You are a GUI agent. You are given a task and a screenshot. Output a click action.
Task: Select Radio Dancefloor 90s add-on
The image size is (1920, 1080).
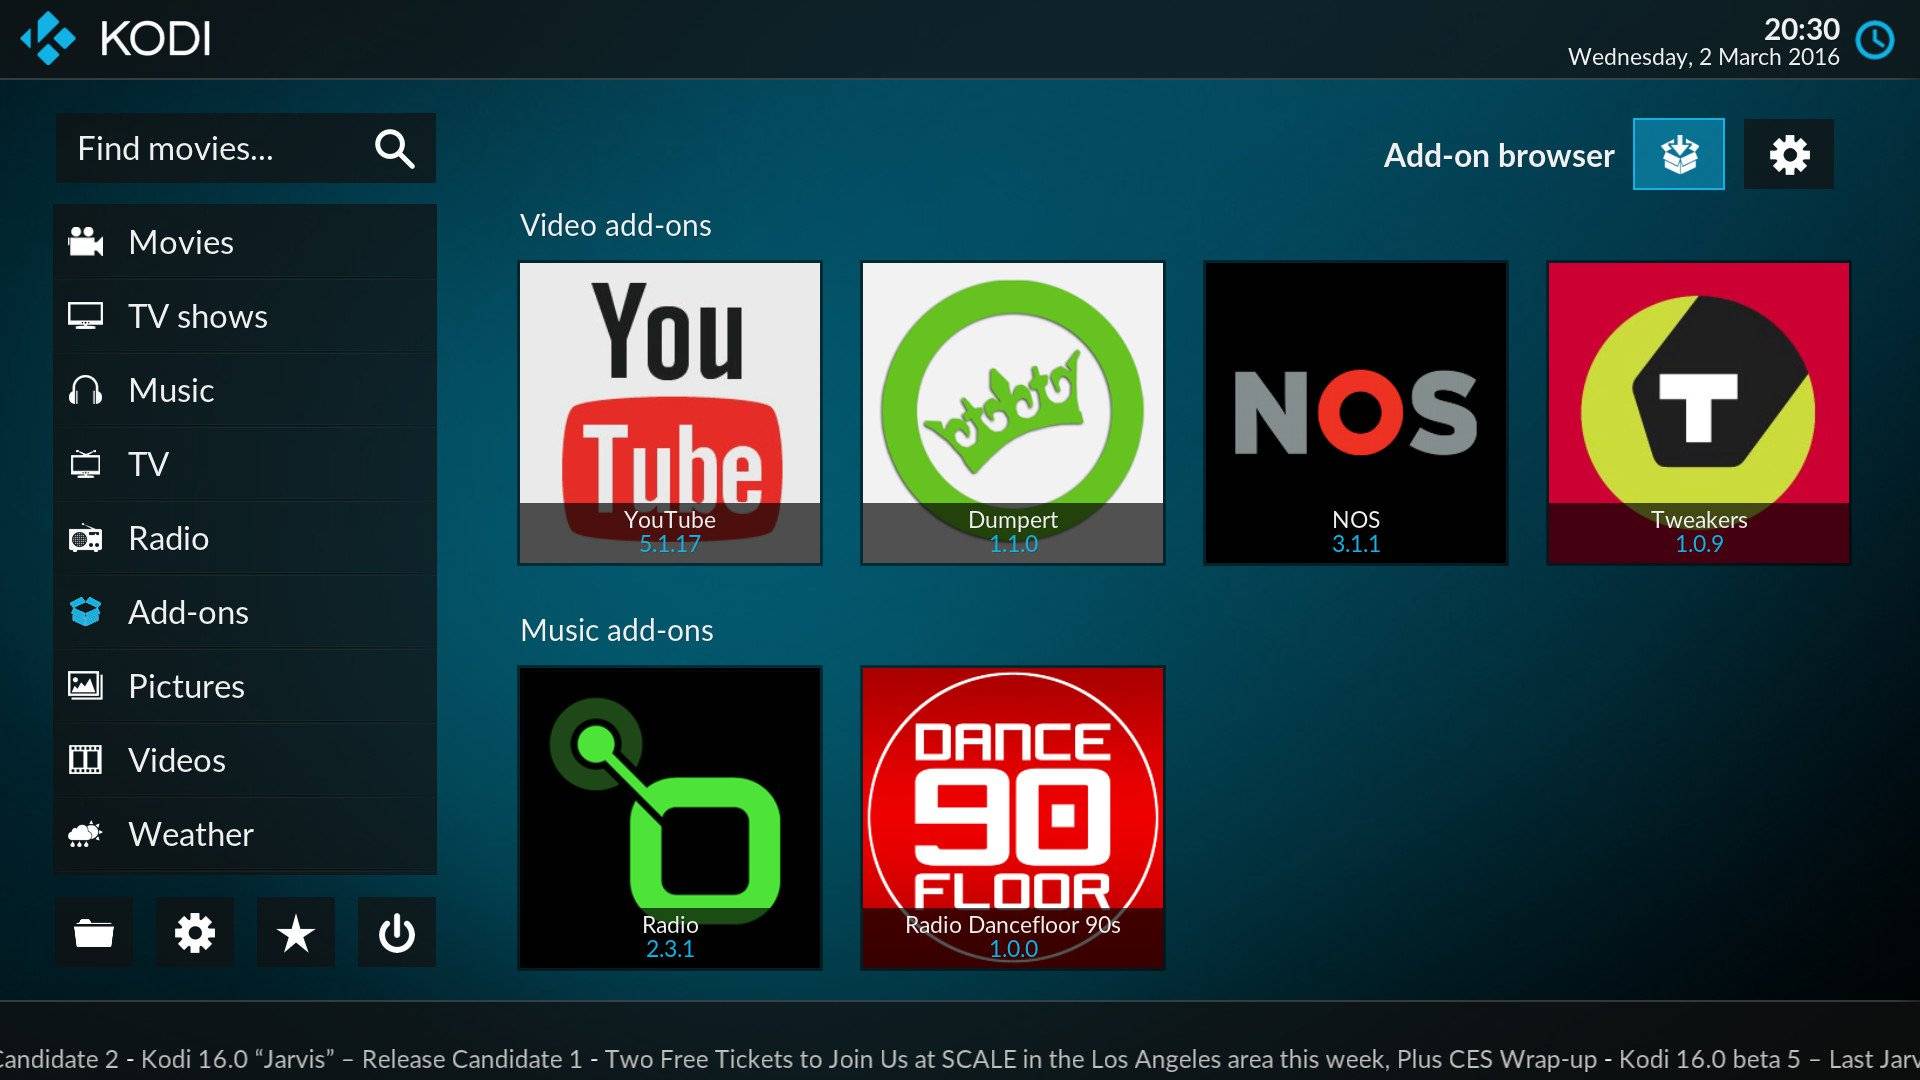click(x=1013, y=816)
